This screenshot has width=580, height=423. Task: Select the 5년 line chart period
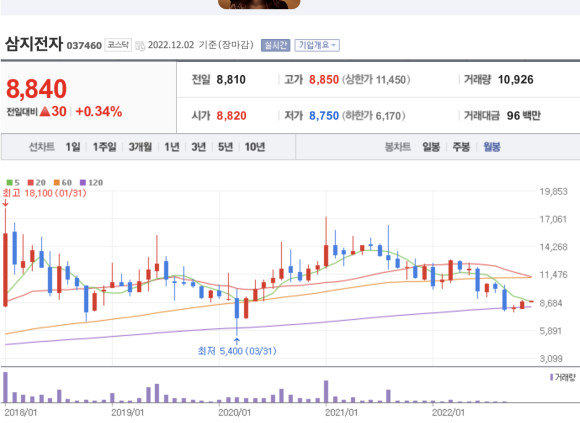point(225,147)
